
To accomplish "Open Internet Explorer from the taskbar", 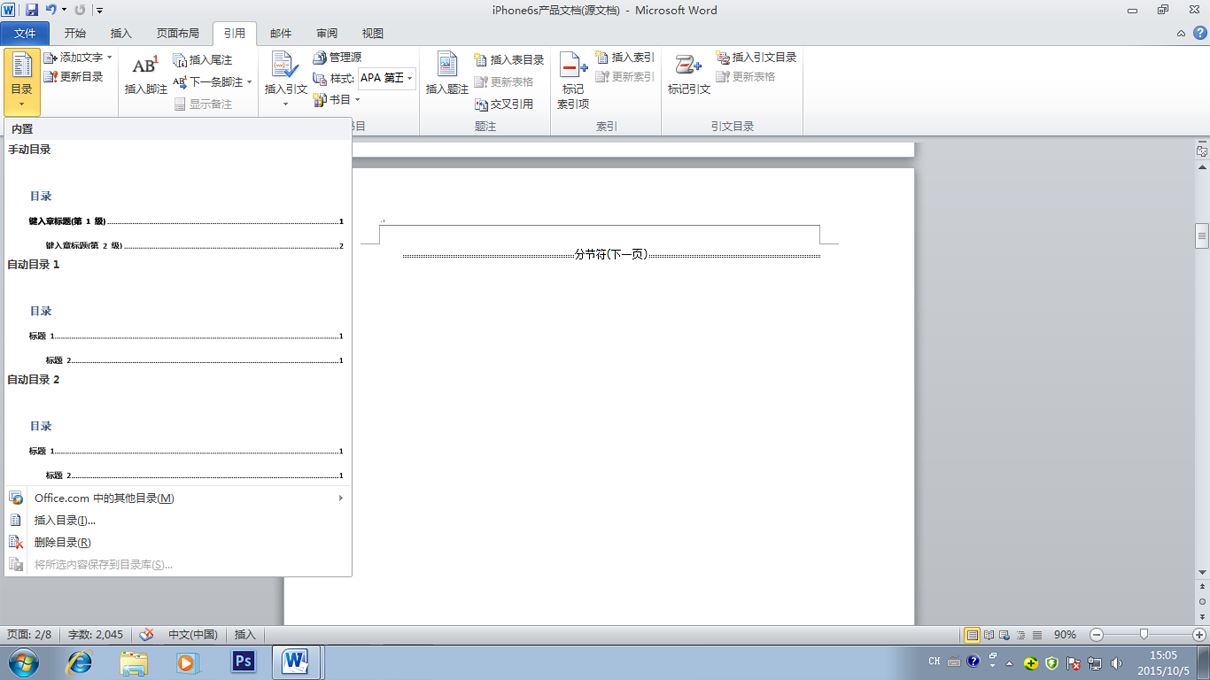I will tap(79, 662).
